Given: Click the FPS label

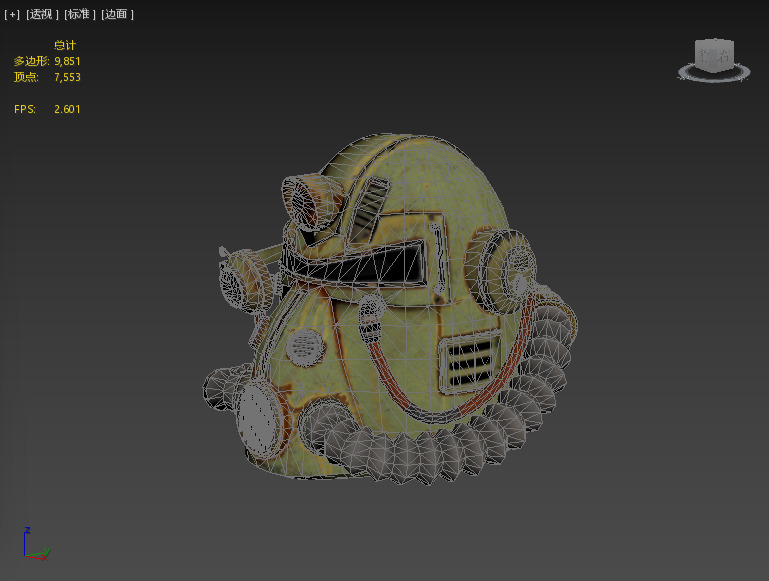Looking at the screenshot, I should click(25, 109).
